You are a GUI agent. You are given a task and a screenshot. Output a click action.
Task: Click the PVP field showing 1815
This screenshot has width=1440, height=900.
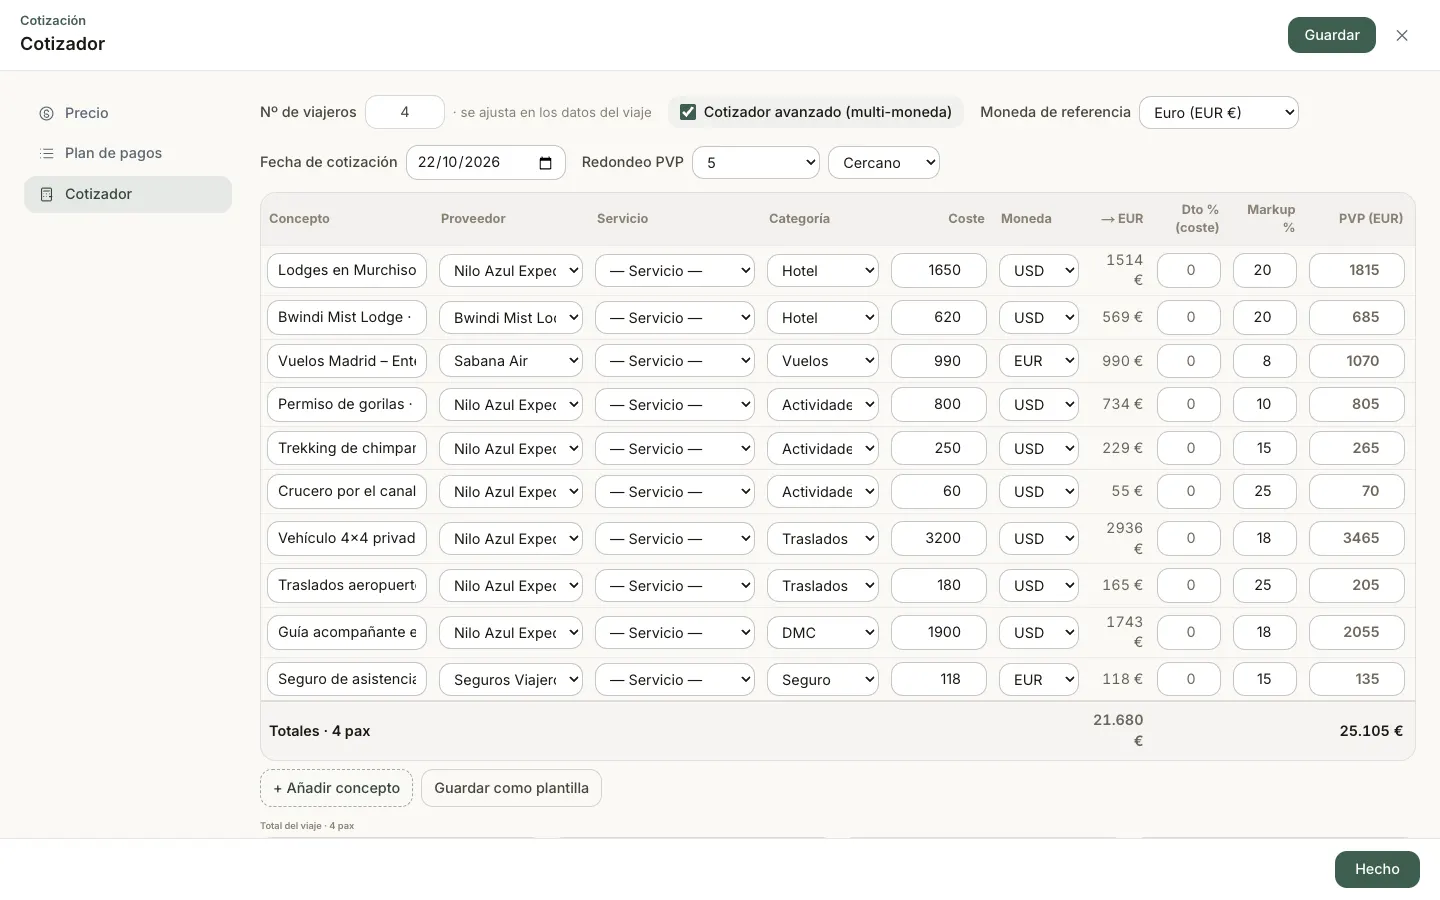pos(1357,270)
